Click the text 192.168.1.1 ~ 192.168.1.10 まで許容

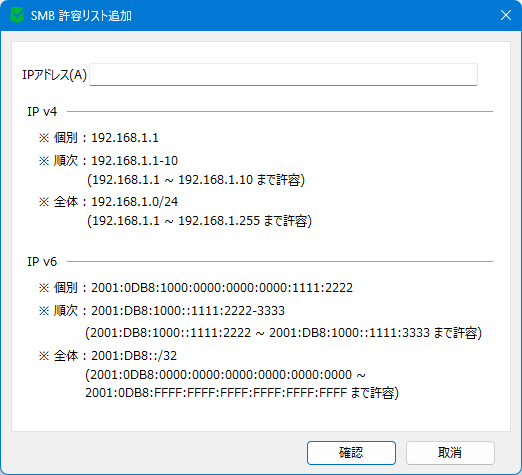tap(196, 180)
